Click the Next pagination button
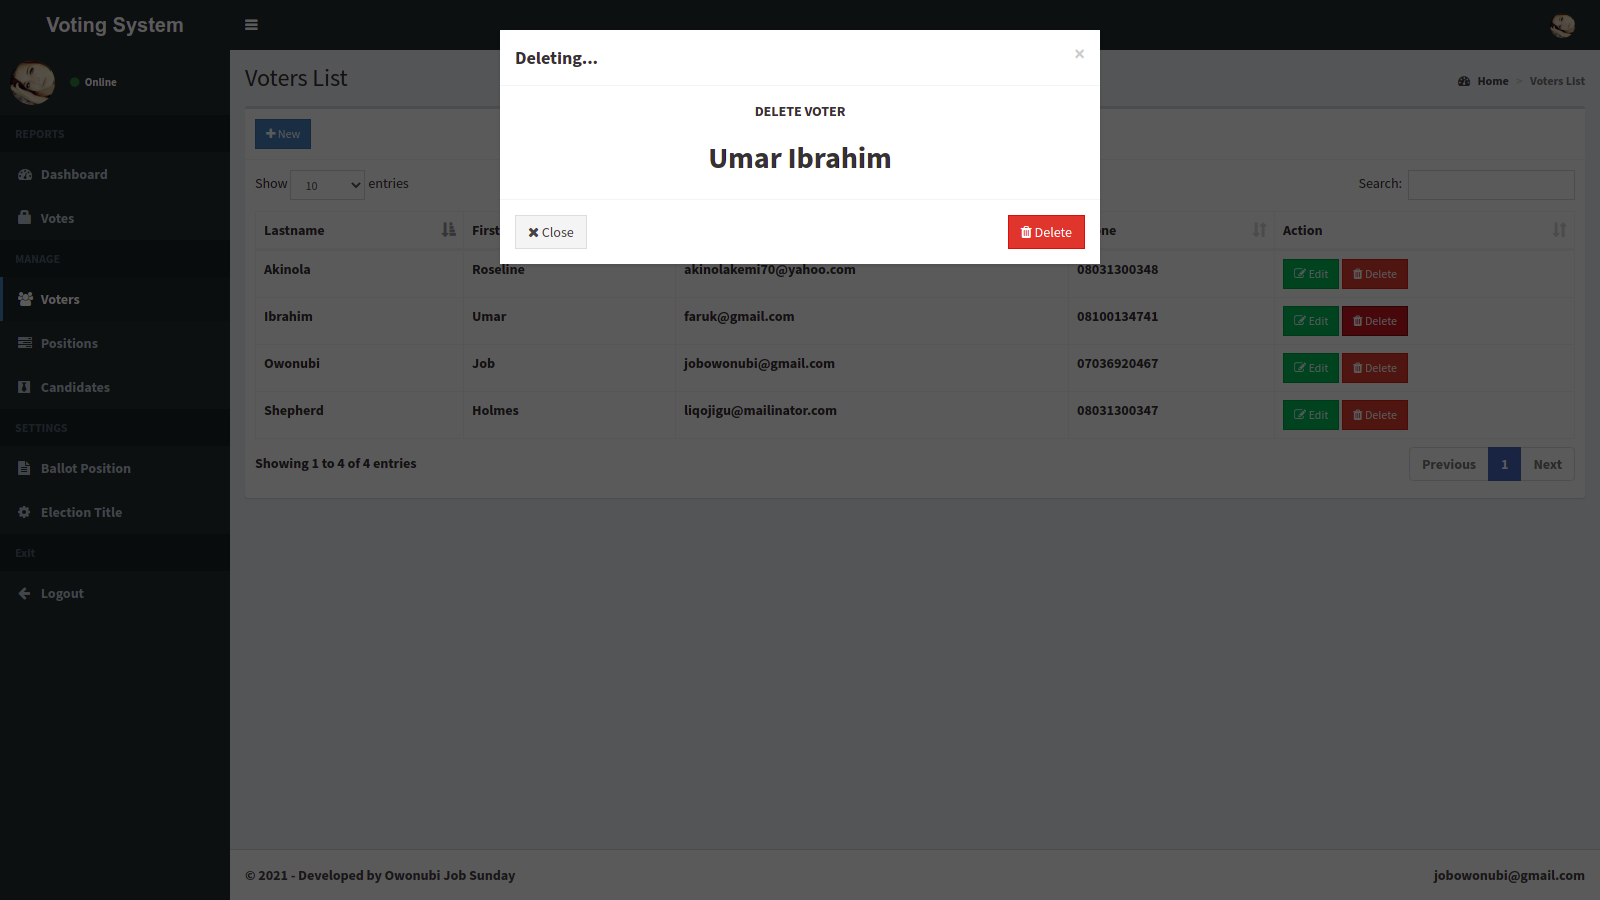1600x900 pixels. tap(1547, 464)
